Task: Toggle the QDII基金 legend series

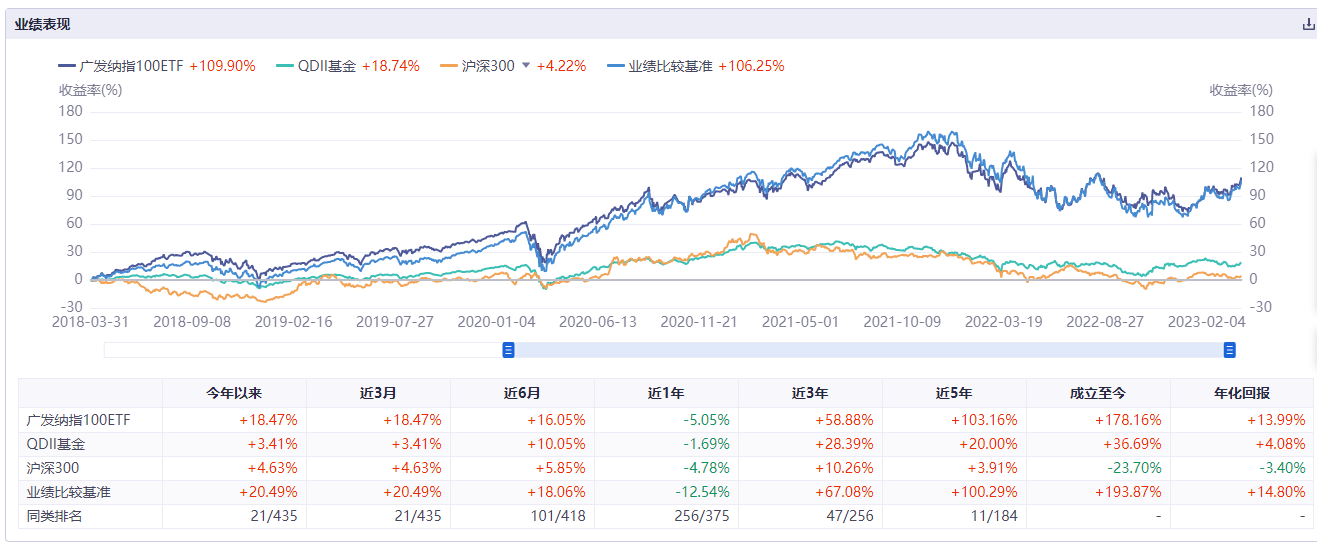Action: pyautogui.click(x=326, y=66)
